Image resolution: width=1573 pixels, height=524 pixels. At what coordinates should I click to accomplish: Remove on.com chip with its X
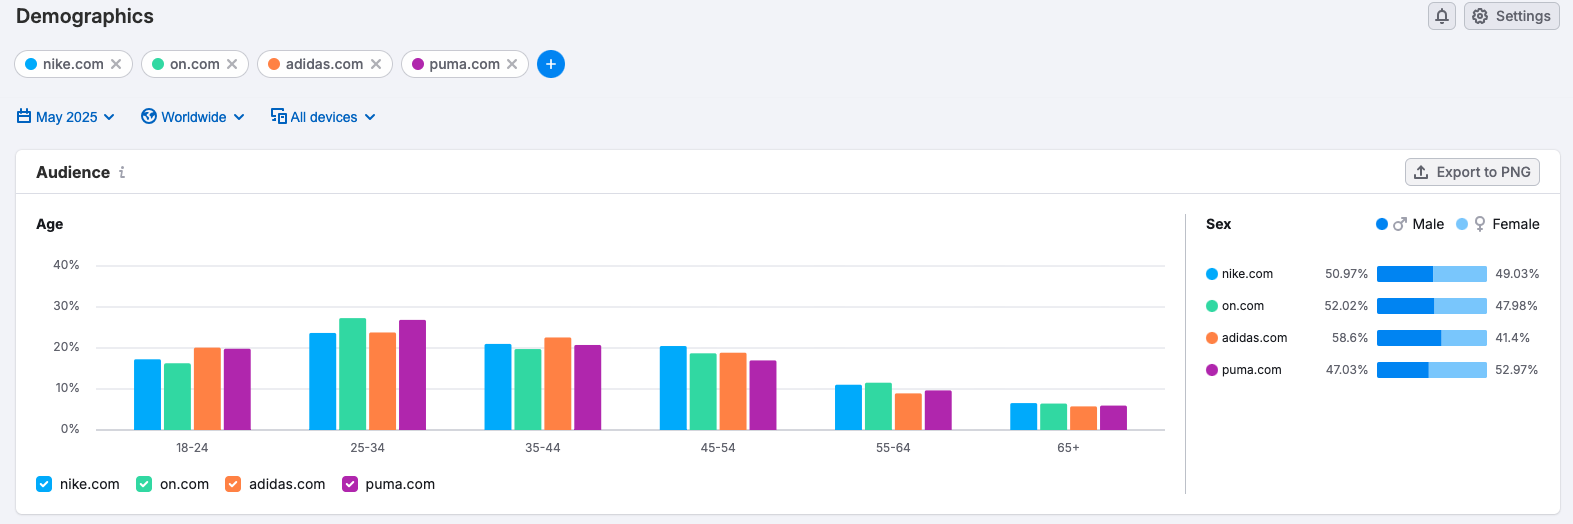tap(232, 64)
